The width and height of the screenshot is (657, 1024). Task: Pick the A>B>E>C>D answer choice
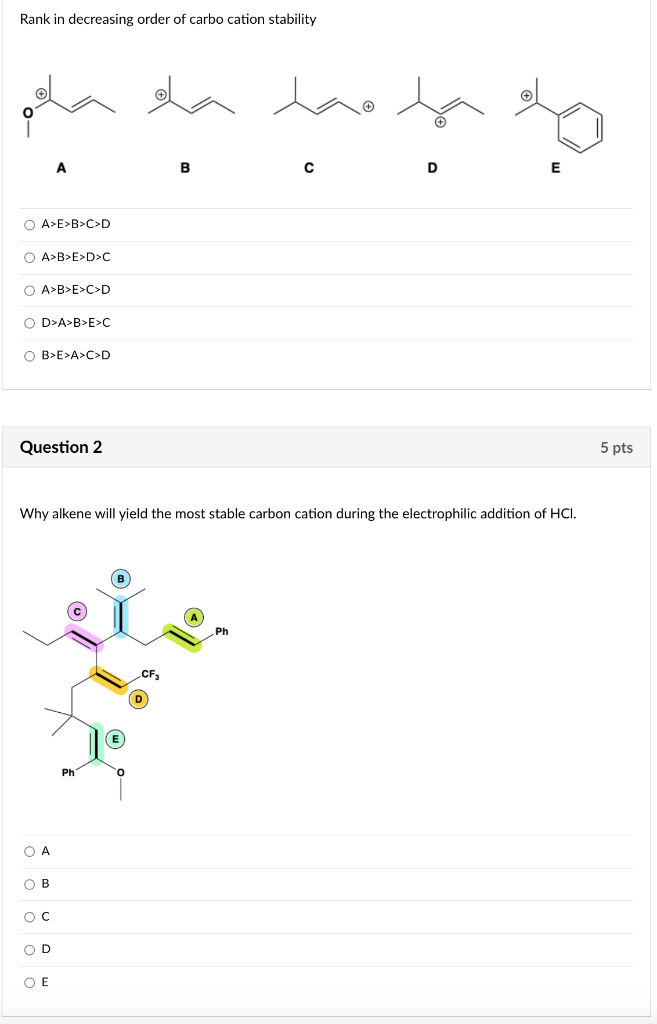tap(31, 290)
